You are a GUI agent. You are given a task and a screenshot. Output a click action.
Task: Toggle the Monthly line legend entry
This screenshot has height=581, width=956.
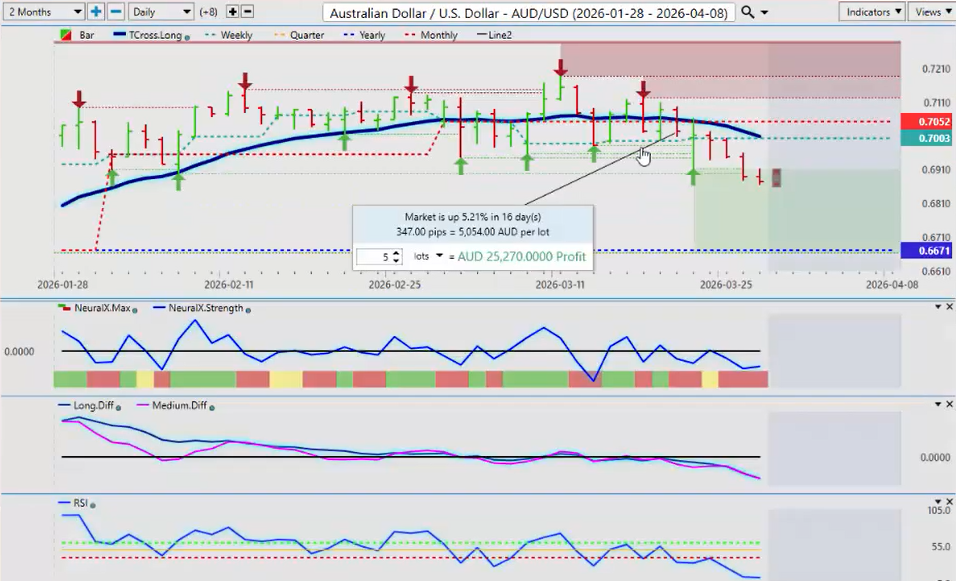[x=432, y=35]
